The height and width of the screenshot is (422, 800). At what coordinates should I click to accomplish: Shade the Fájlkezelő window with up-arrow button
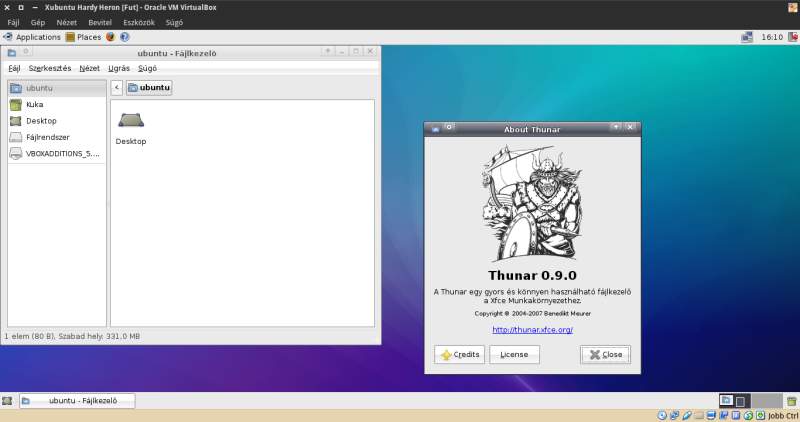(x=328, y=51)
